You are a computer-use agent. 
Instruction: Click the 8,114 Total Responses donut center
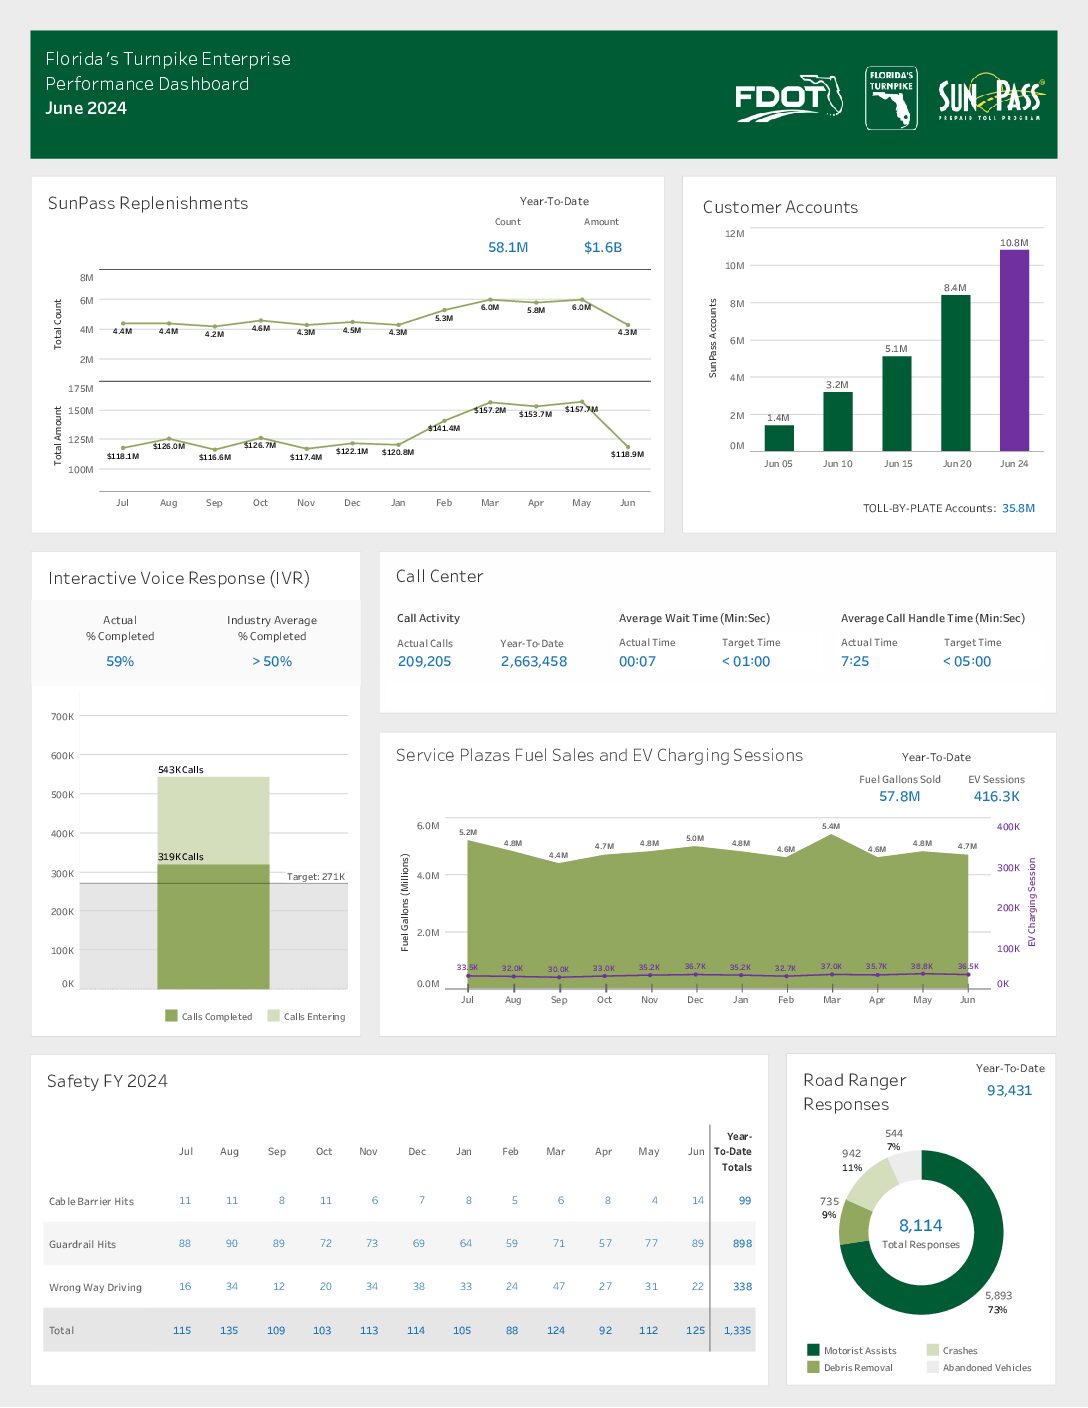(921, 1233)
